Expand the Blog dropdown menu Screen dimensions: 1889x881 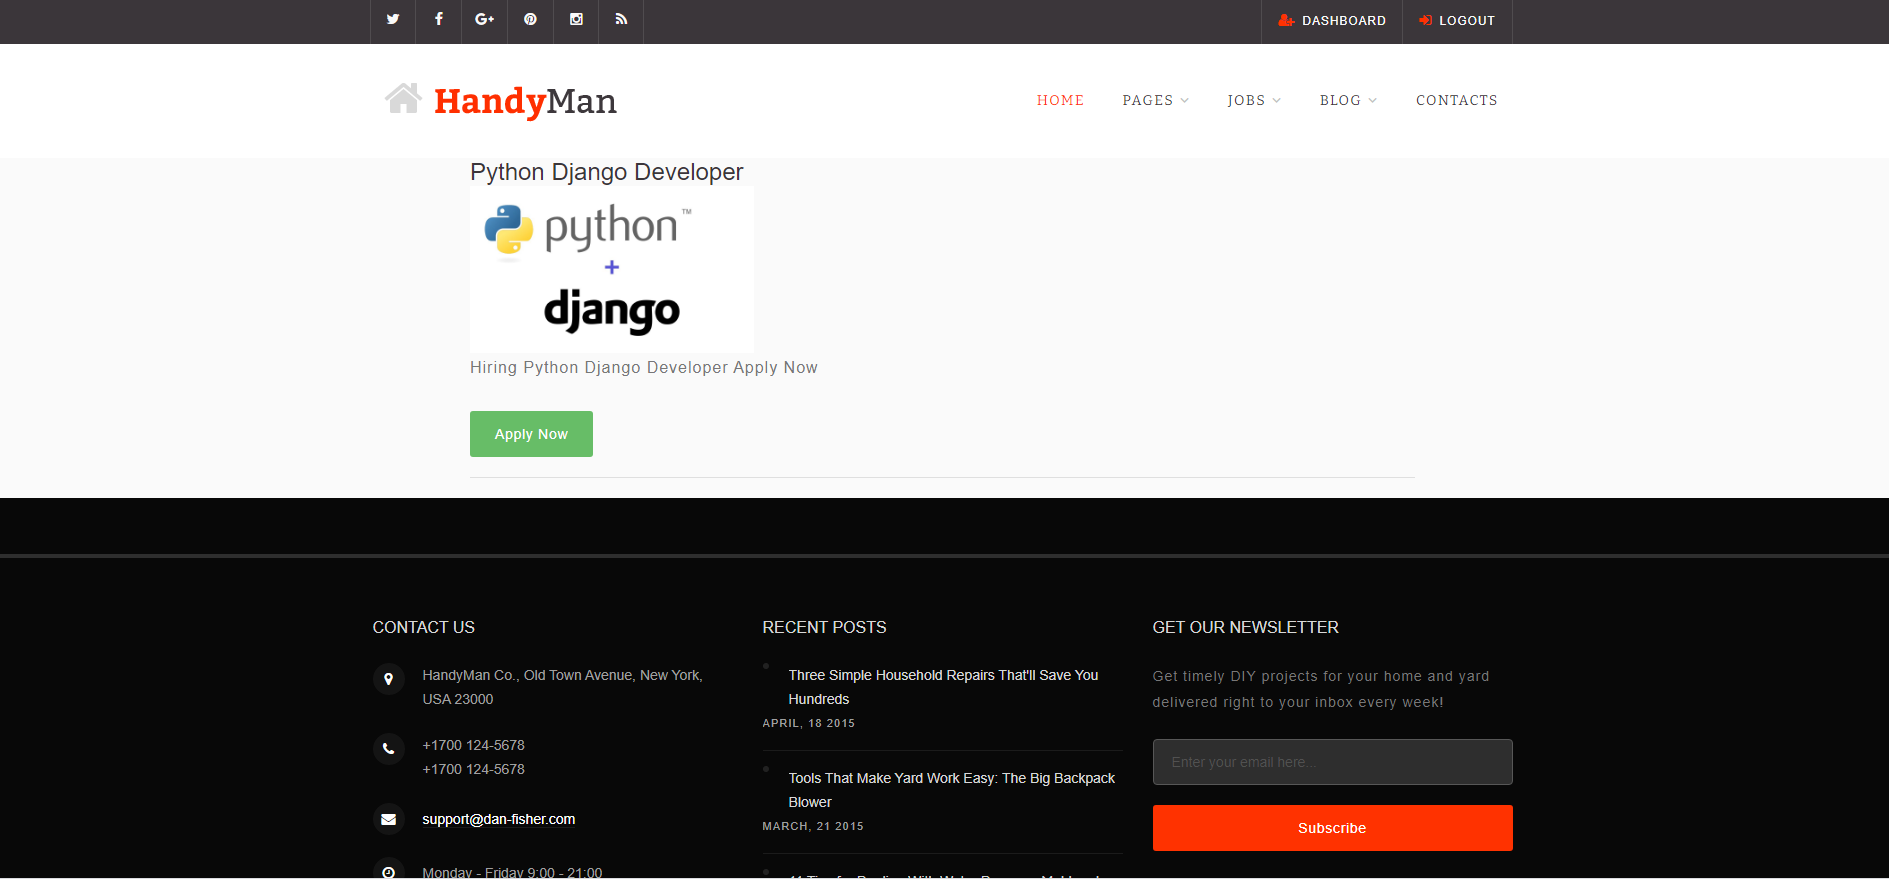click(1348, 100)
